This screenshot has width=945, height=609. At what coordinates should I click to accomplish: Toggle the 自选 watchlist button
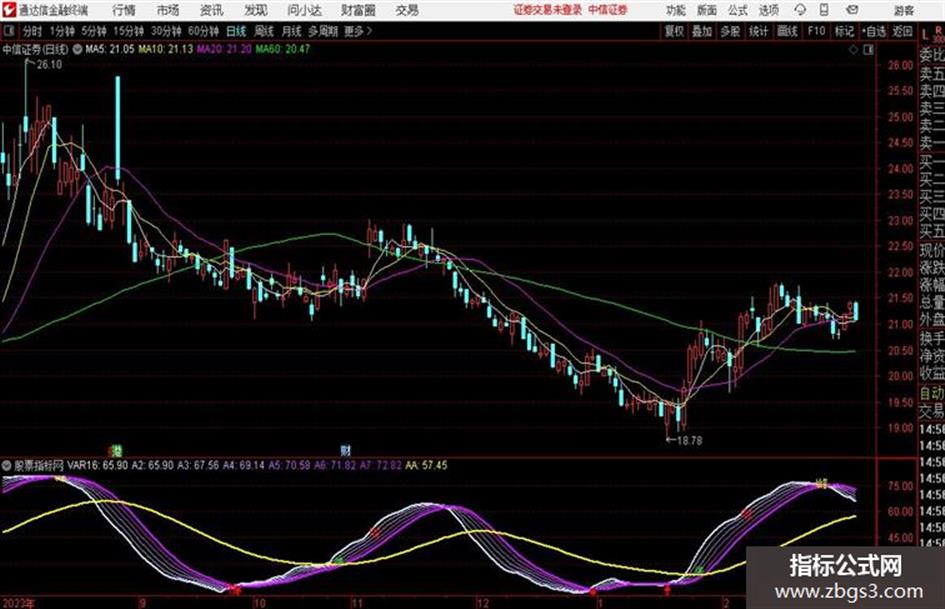click(873, 31)
